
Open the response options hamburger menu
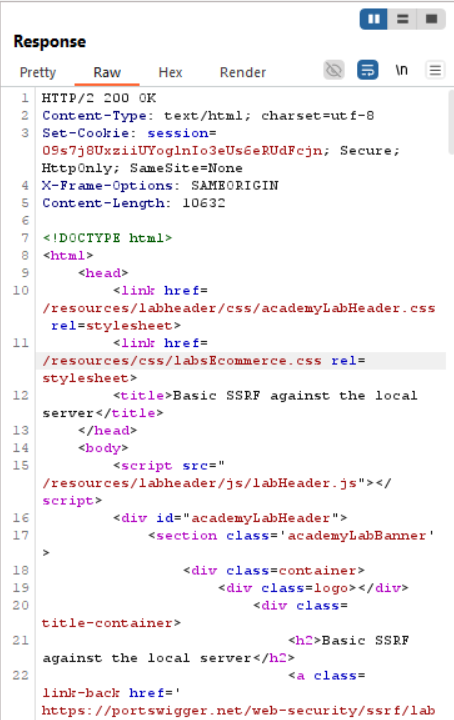435,70
